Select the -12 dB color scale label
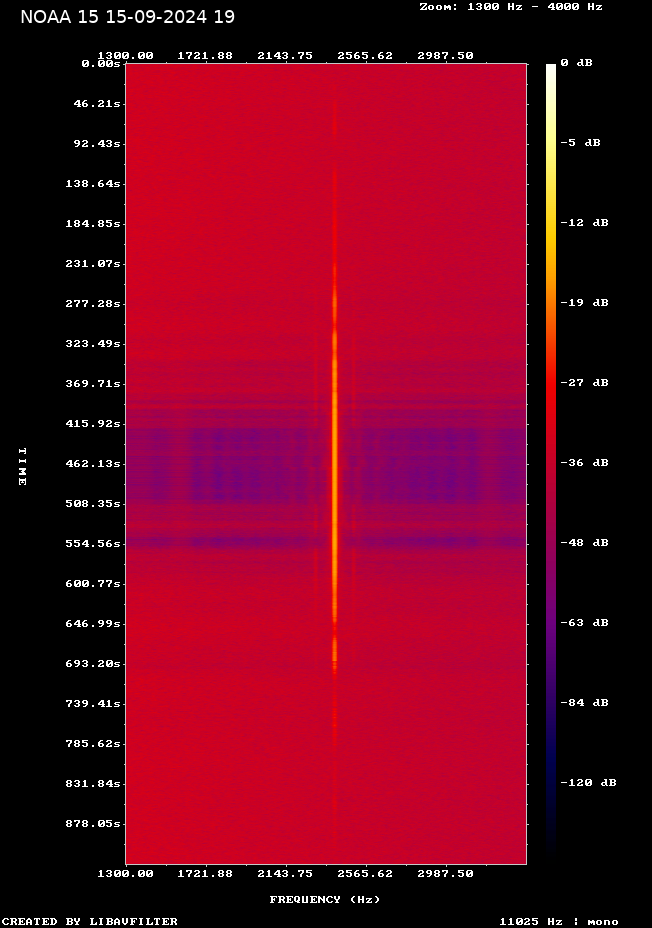The image size is (652, 928). pyautogui.click(x=584, y=223)
